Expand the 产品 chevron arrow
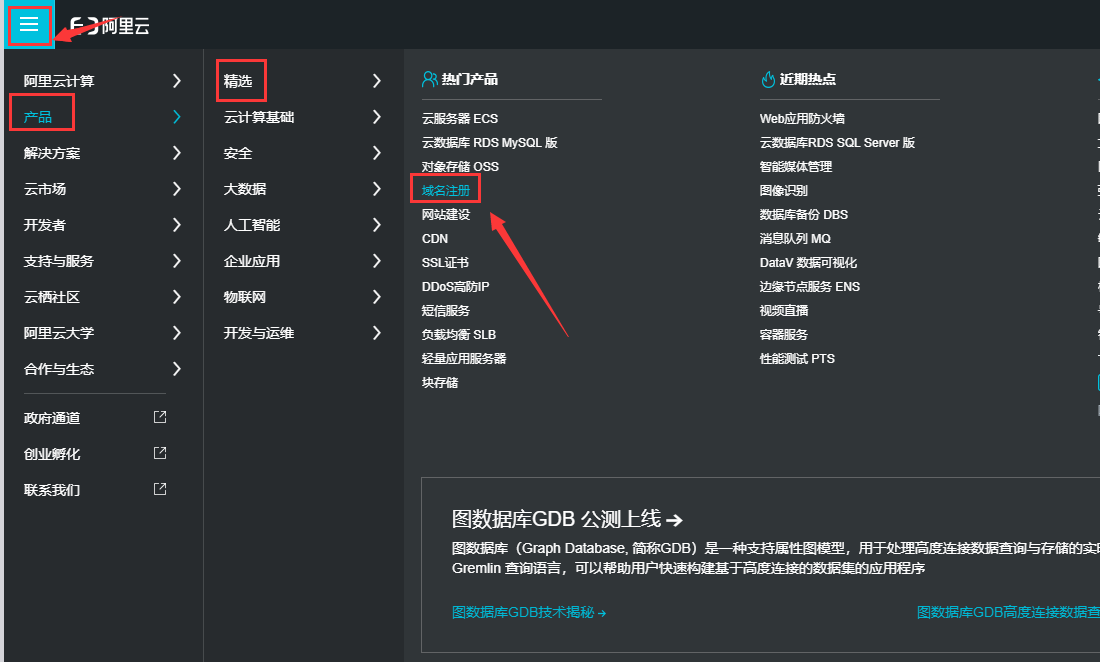 tap(177, 116)
